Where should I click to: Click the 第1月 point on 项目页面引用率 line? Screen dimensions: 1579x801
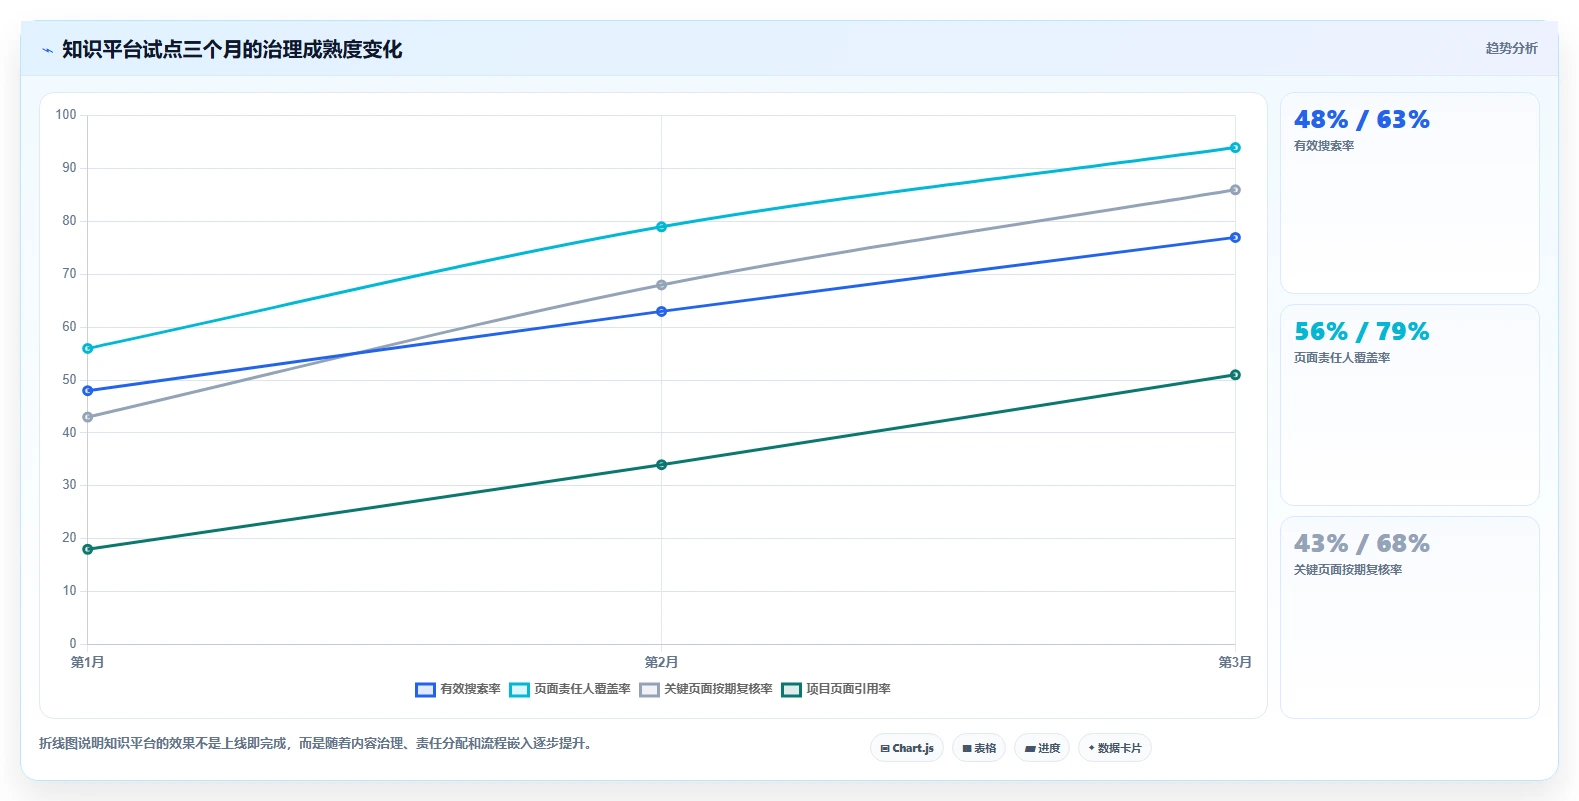coord(88,549)
